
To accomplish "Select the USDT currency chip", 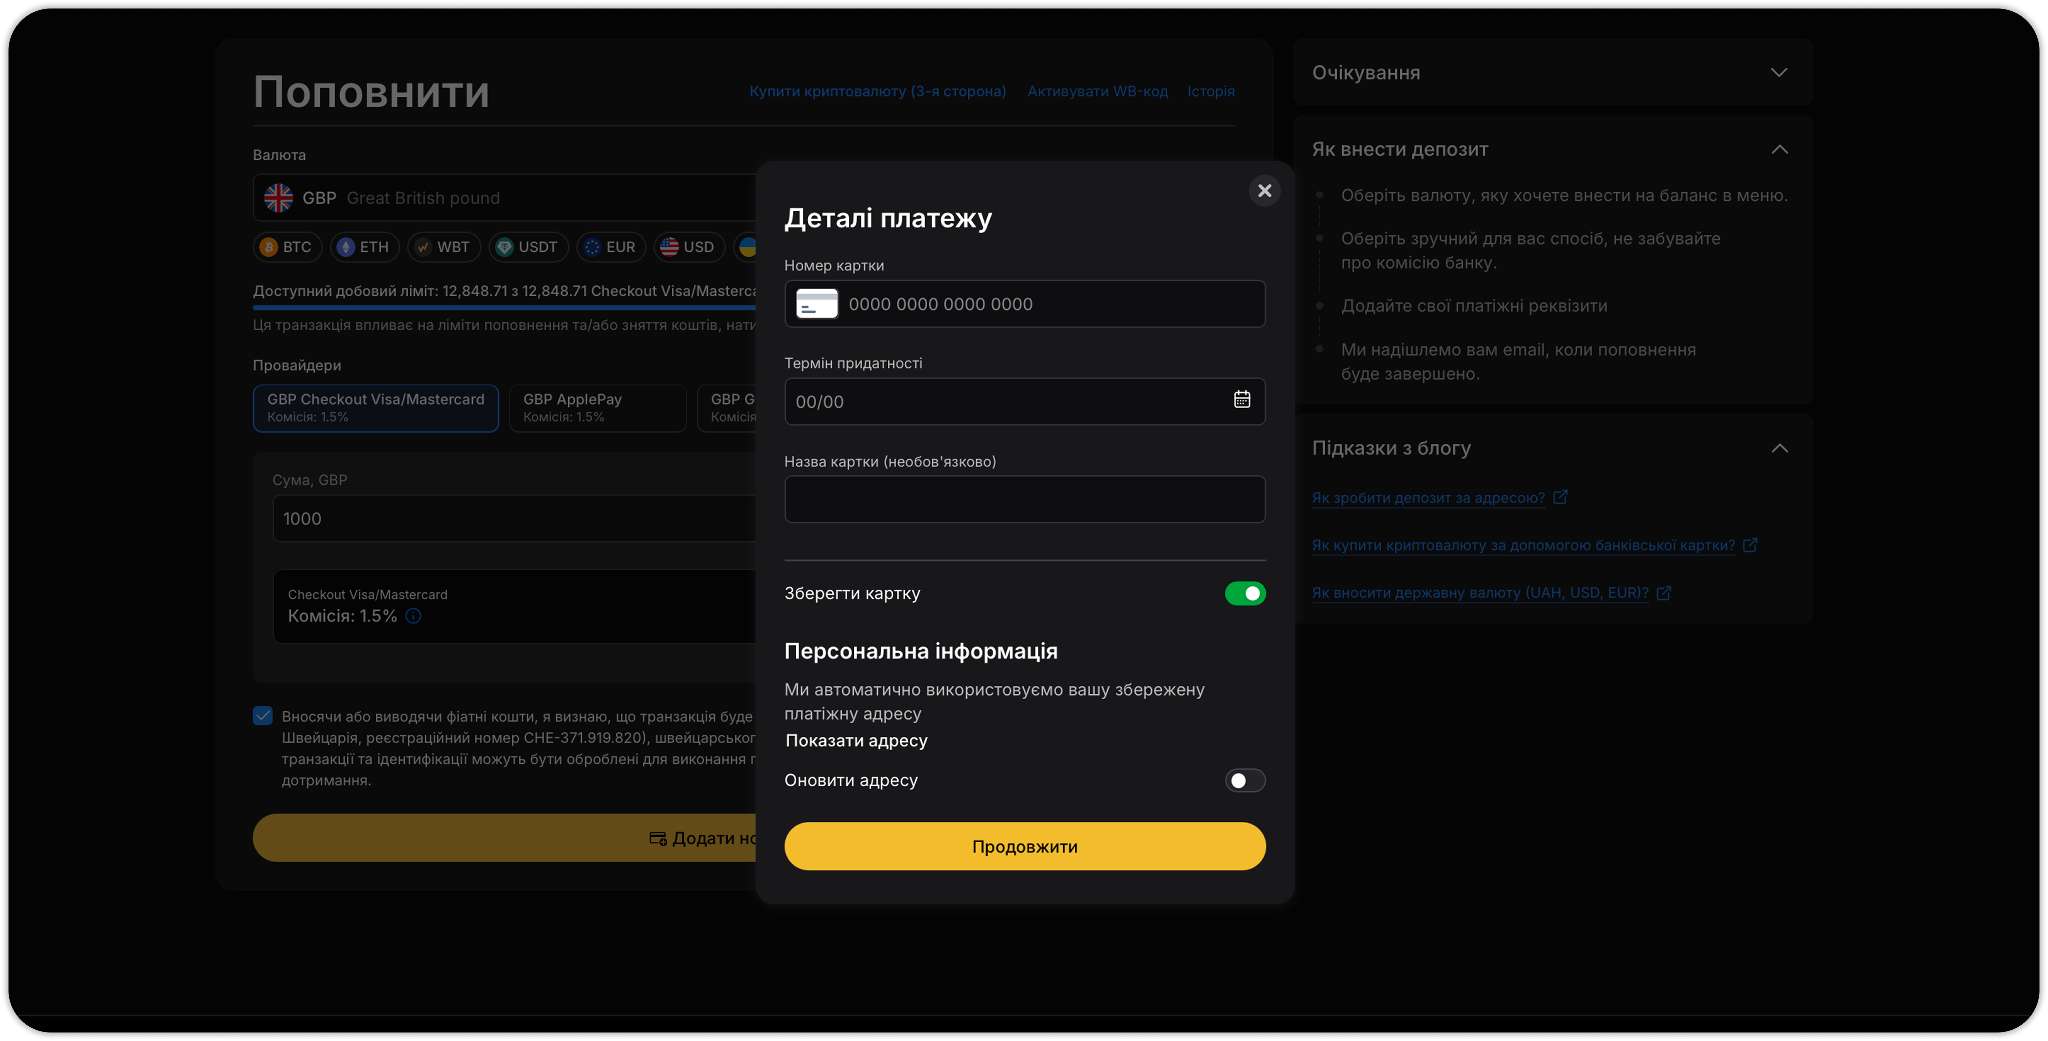I will pyautogui.click(x=528, y=247).
